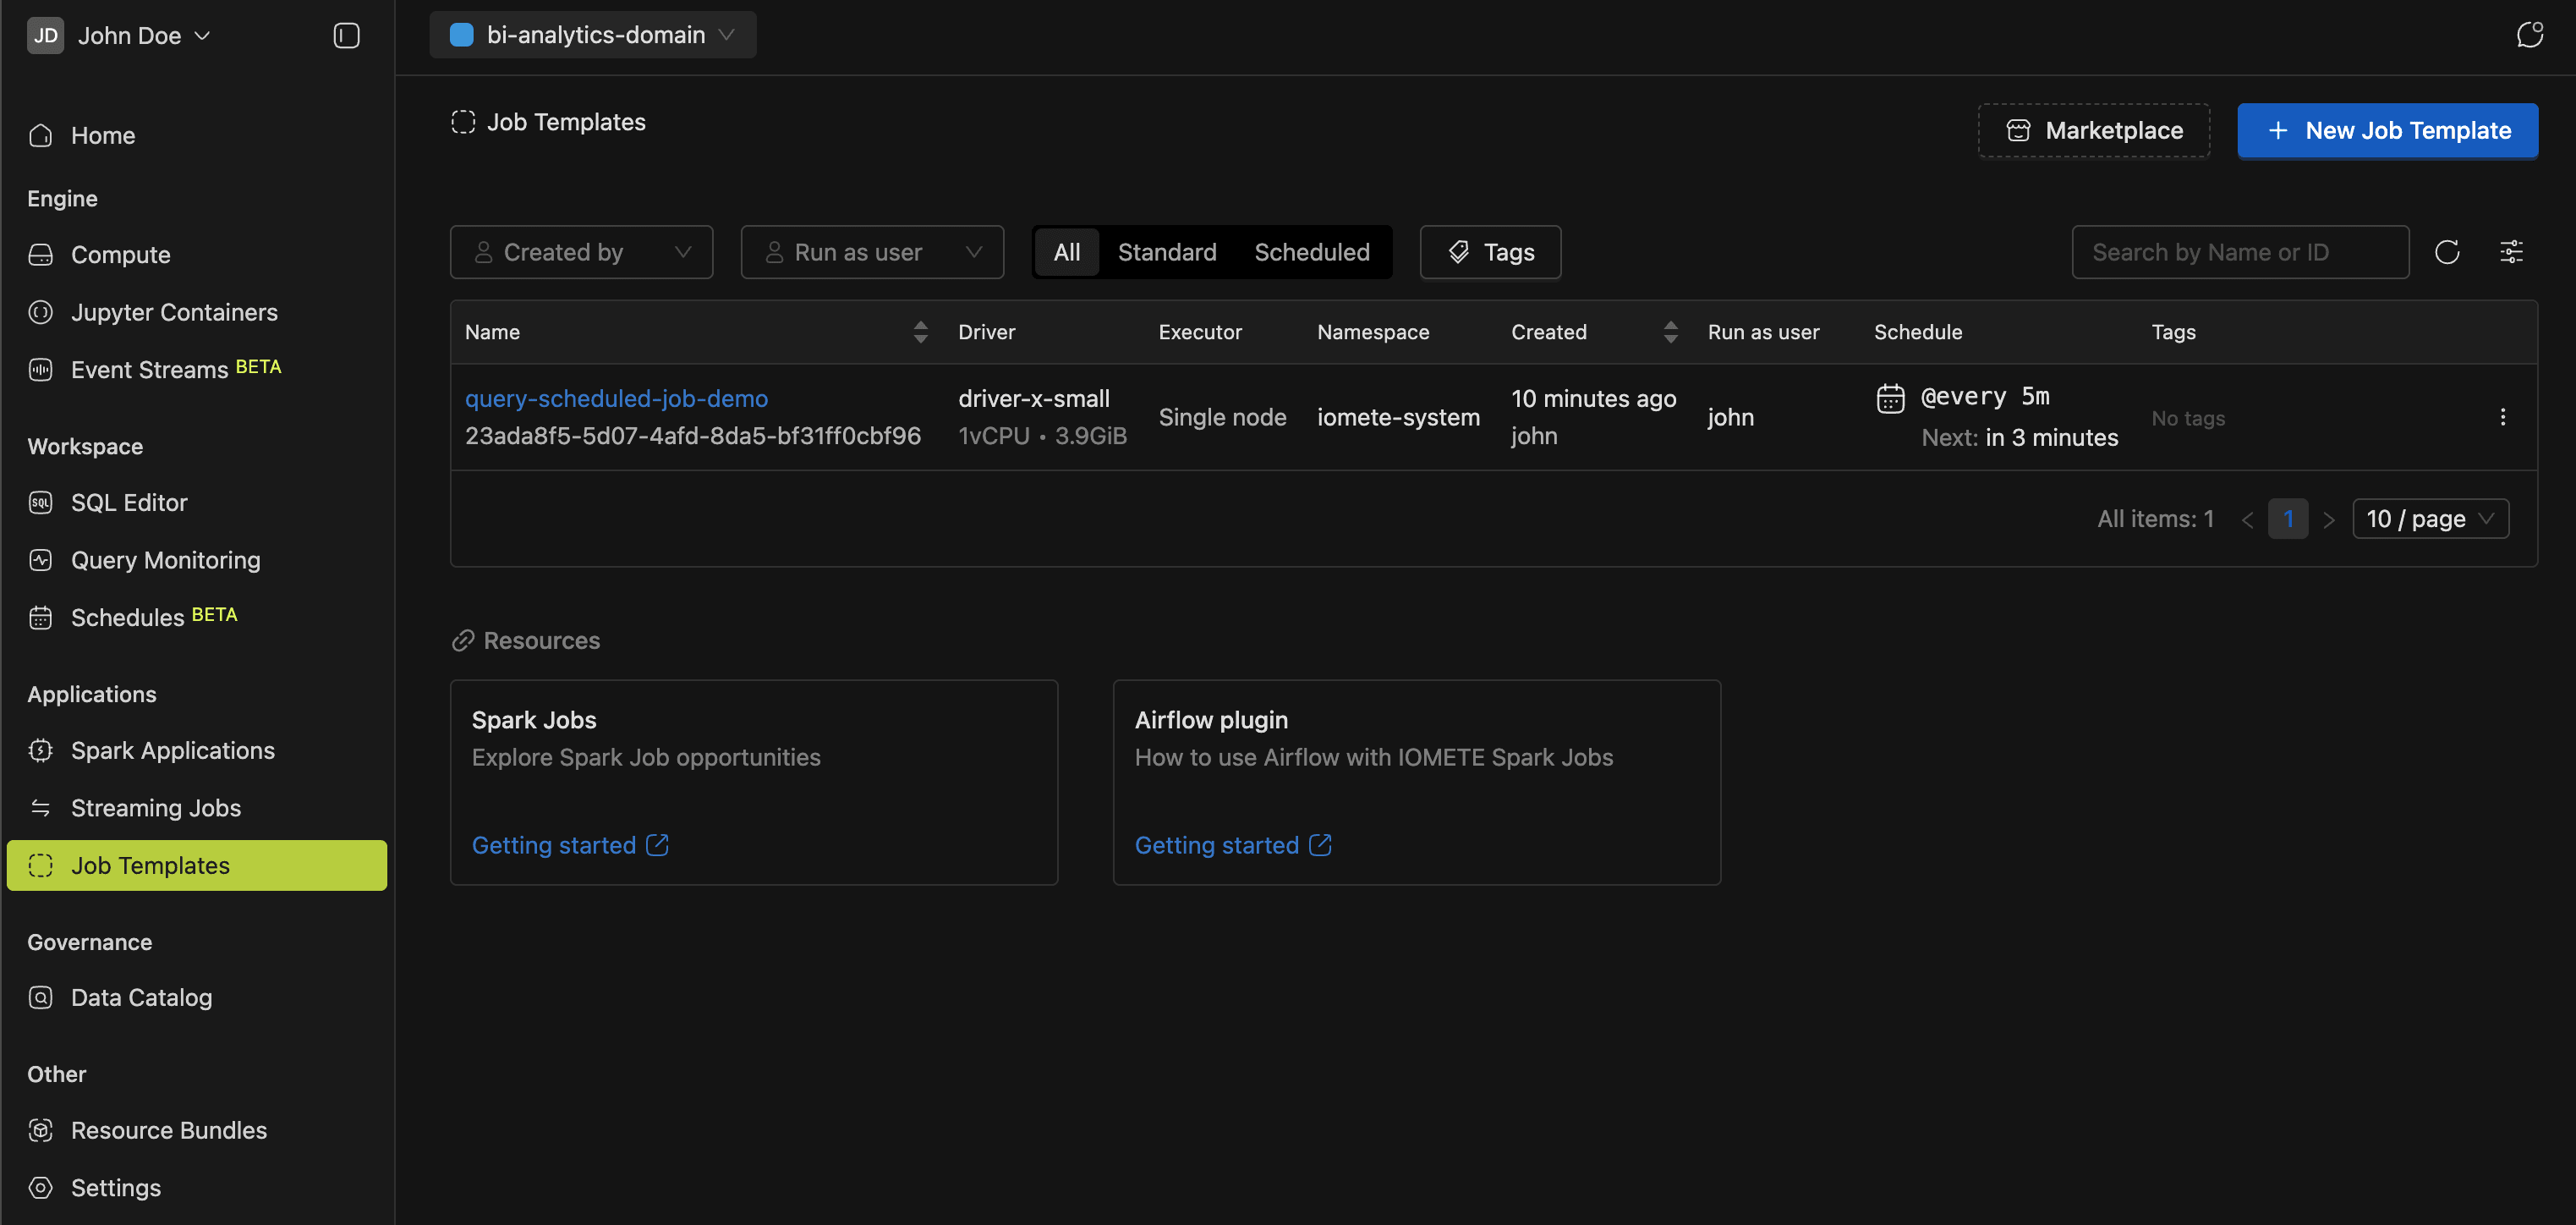Open the Data Catalog
The height and width of the screenshot is (1225, 2576).
click(x=141, y=997)
